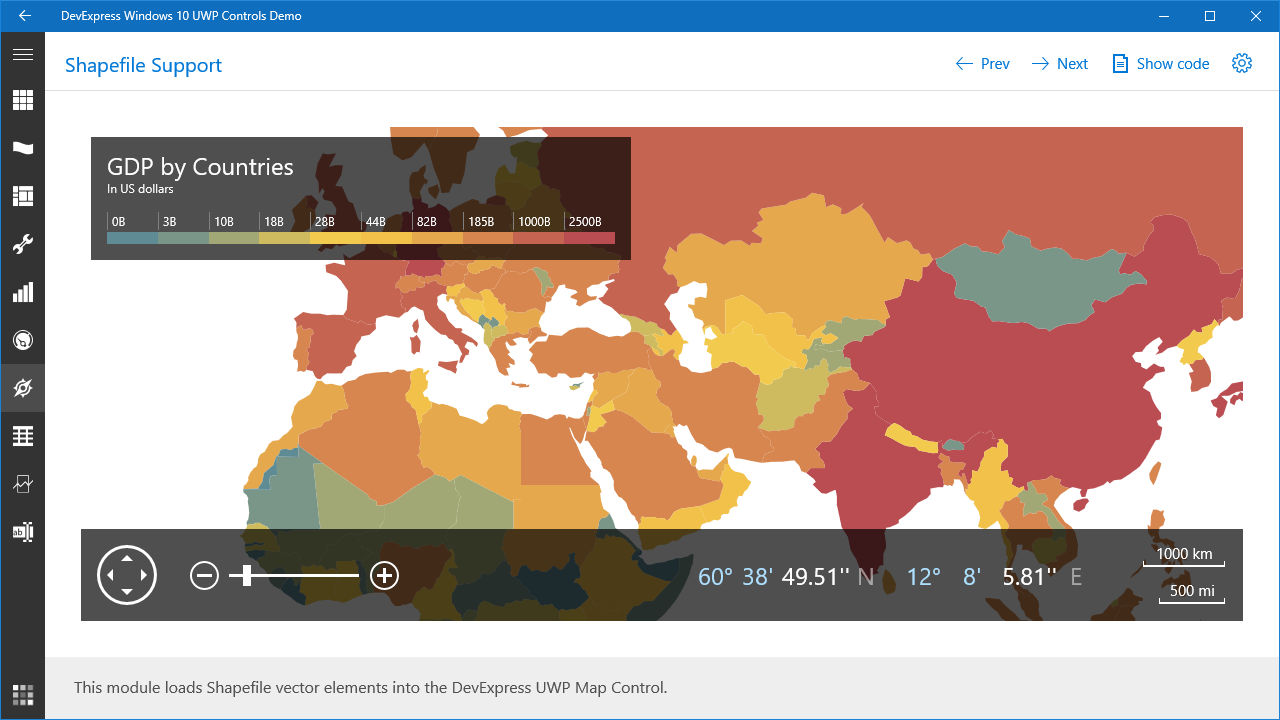Open the bar chart demos module
The image size is (1280, 720).
(x=23, y=291)
